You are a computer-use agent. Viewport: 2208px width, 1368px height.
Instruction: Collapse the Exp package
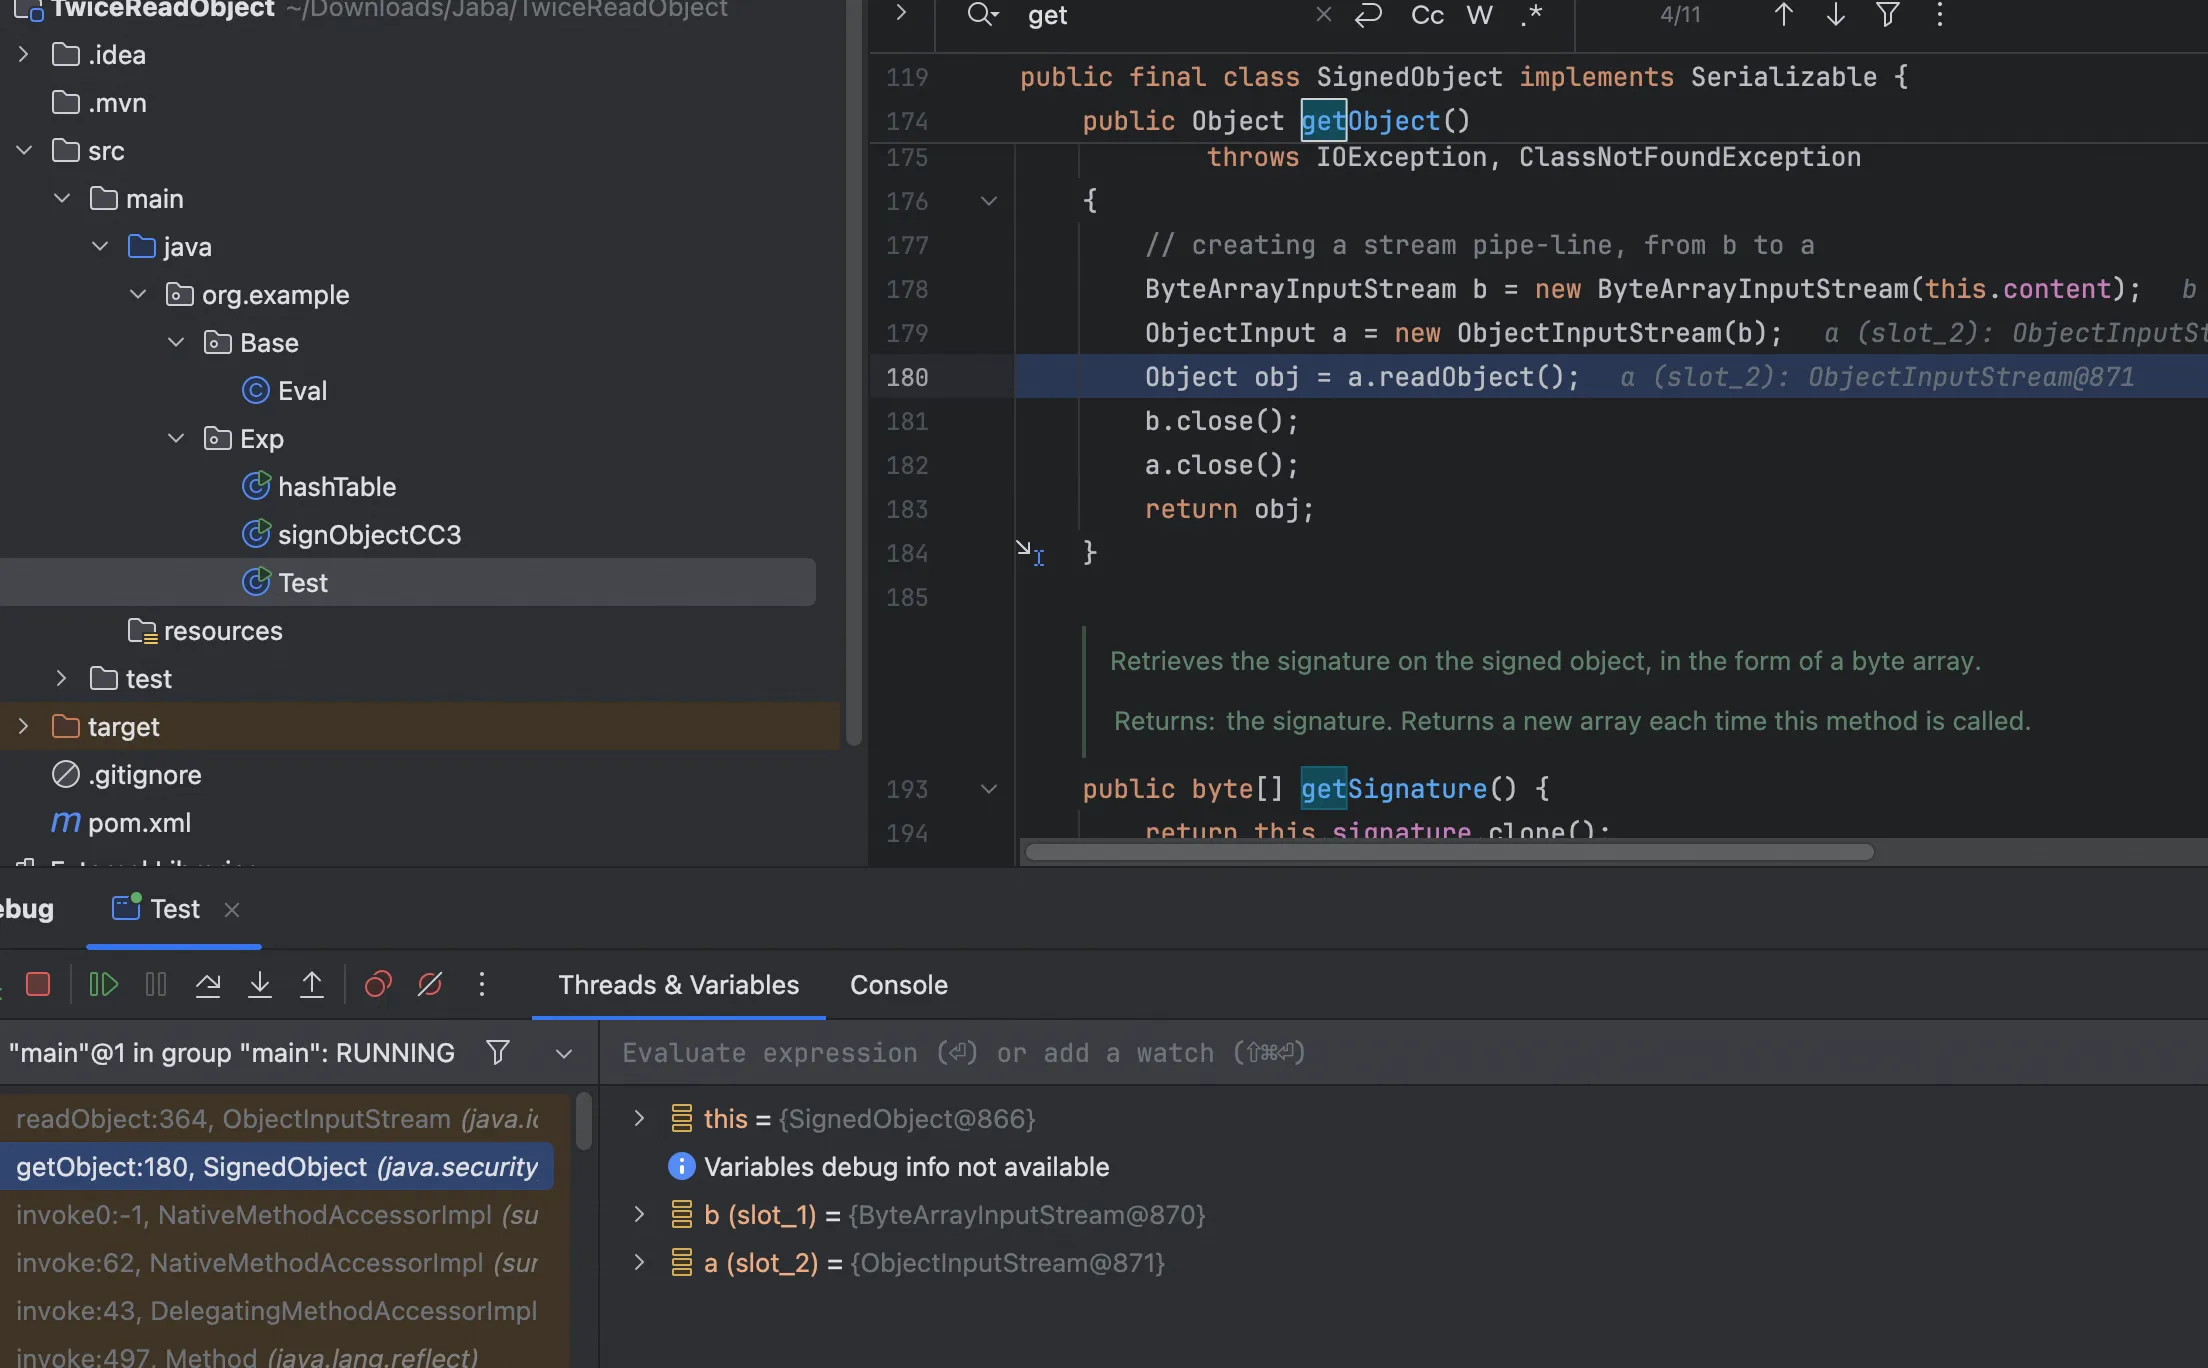tap(176, 439)
